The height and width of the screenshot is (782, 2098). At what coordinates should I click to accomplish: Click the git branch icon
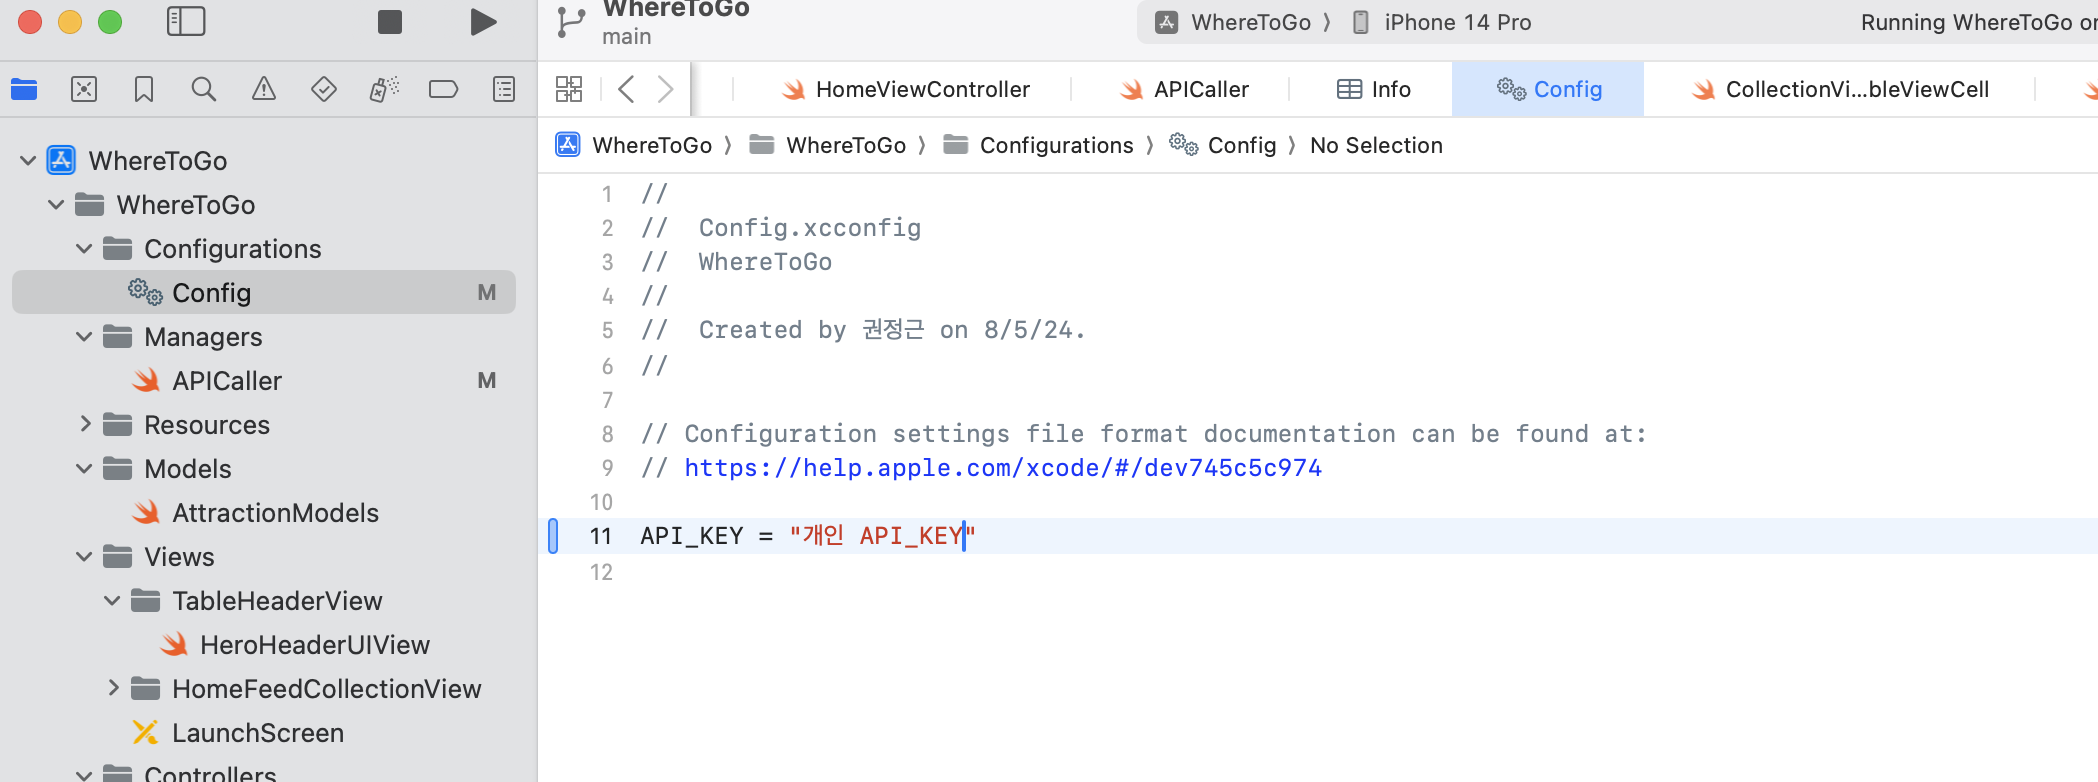(x=570, y=22)
